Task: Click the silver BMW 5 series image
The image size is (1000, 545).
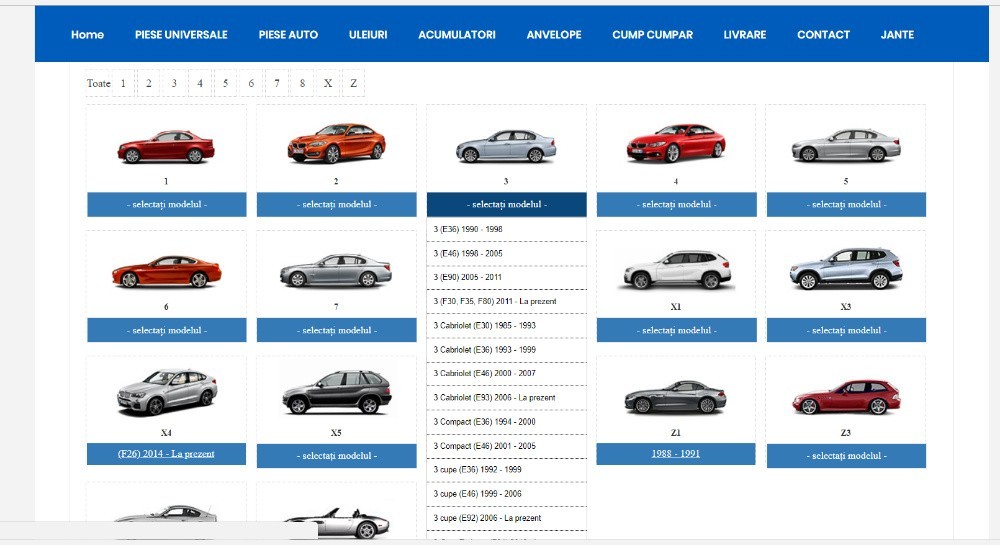Action: pos(846,145)
